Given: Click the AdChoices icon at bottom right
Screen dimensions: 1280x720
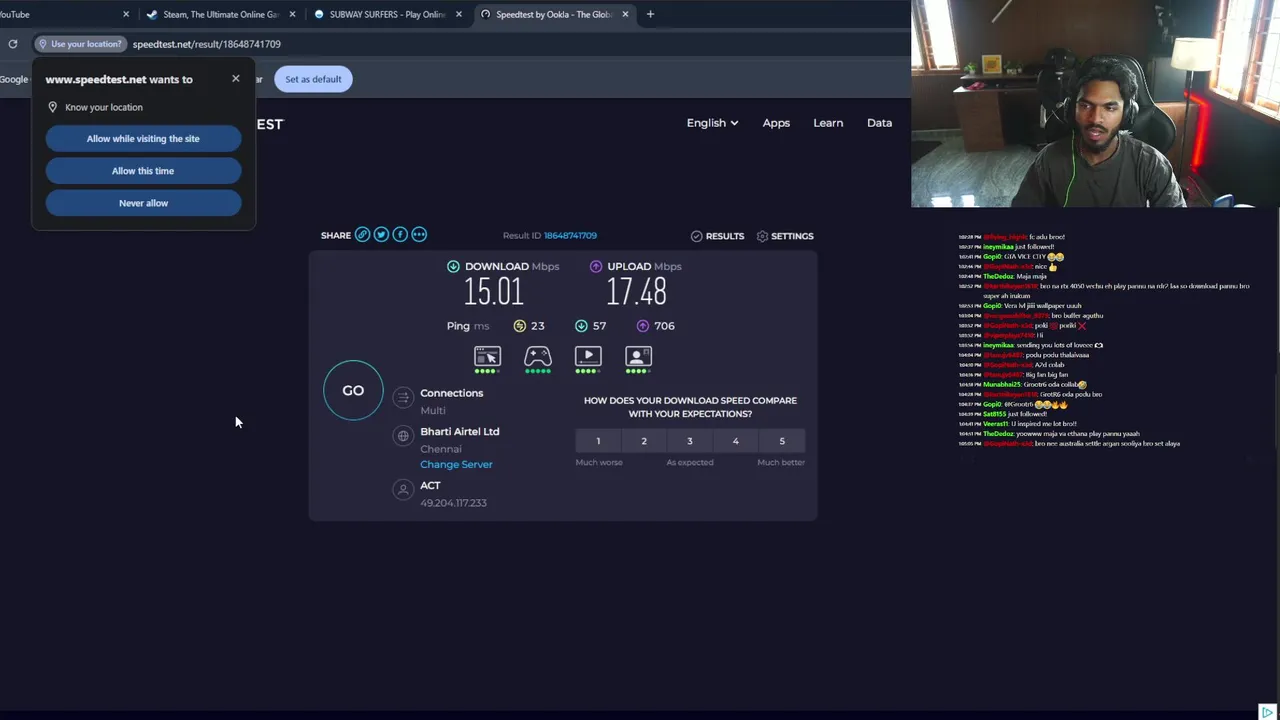Looking at the screenshot, I should (1268, 711).
